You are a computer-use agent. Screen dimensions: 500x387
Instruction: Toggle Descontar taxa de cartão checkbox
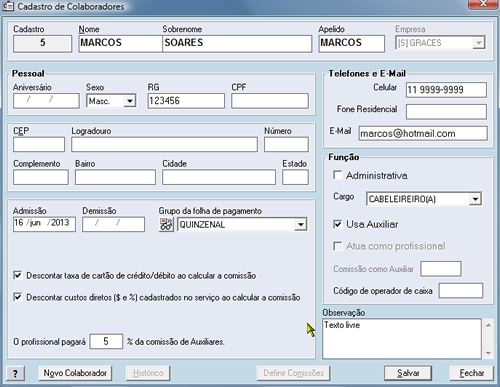click(17, 275)
